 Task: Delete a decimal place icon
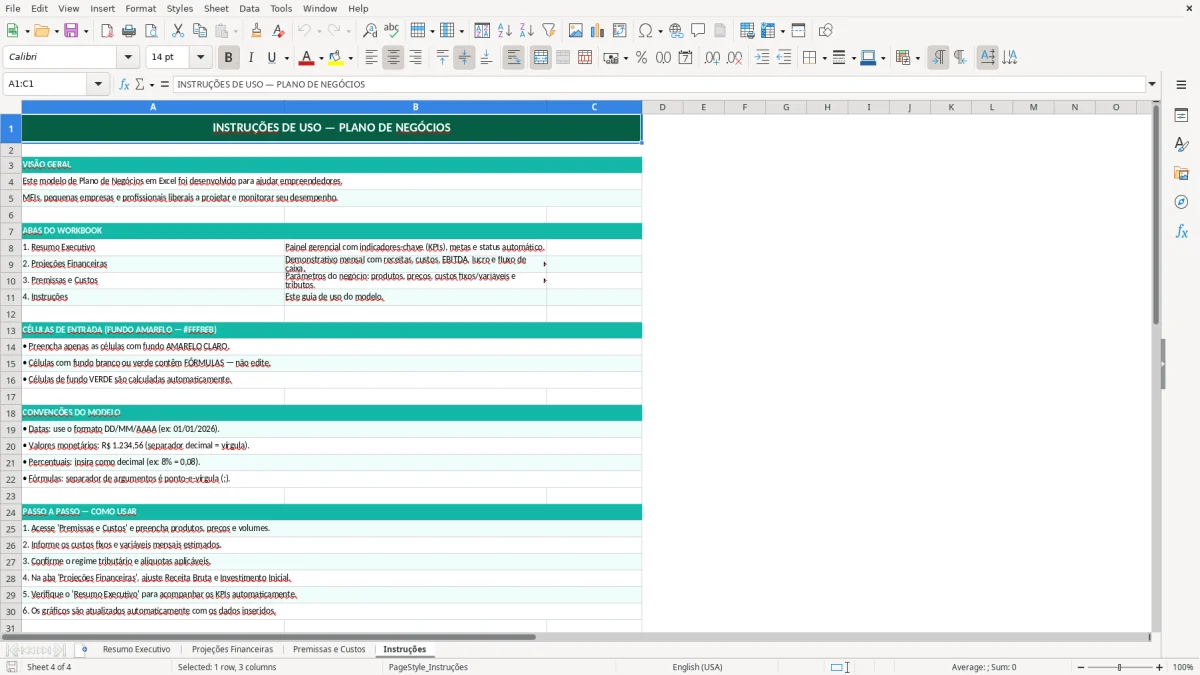734,58
